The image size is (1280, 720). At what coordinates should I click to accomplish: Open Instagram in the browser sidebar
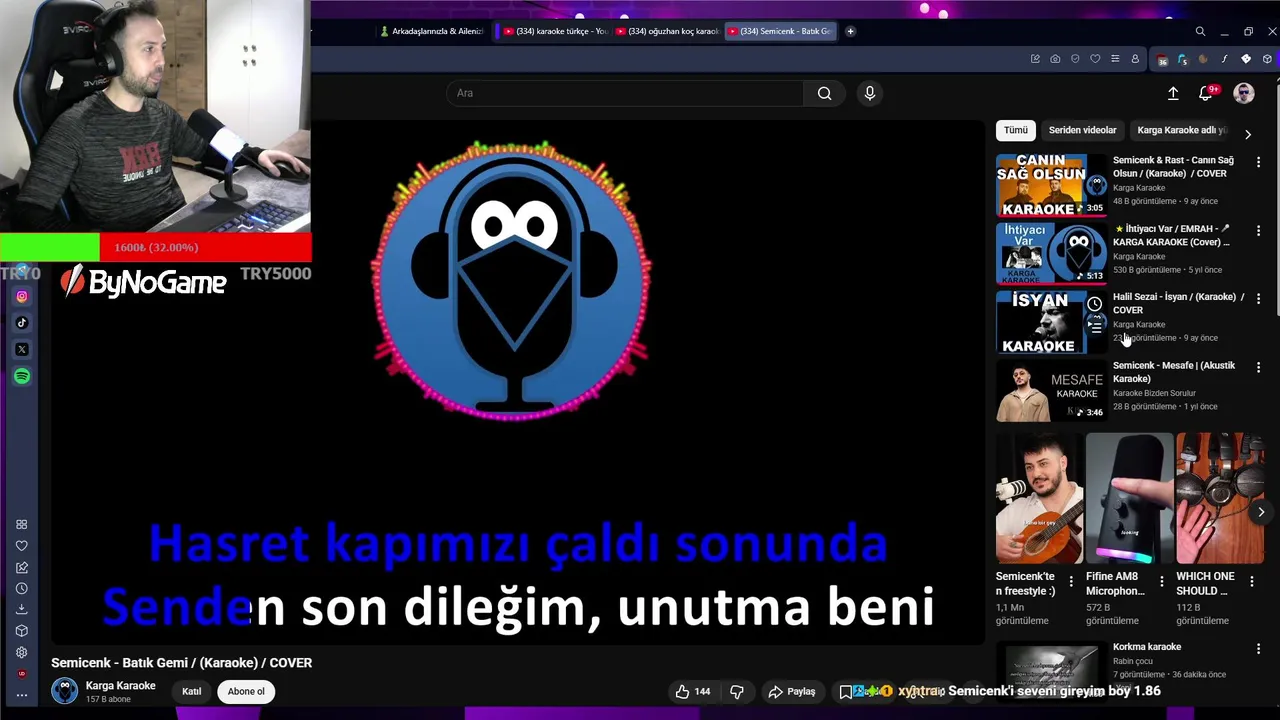coord(22,296)
